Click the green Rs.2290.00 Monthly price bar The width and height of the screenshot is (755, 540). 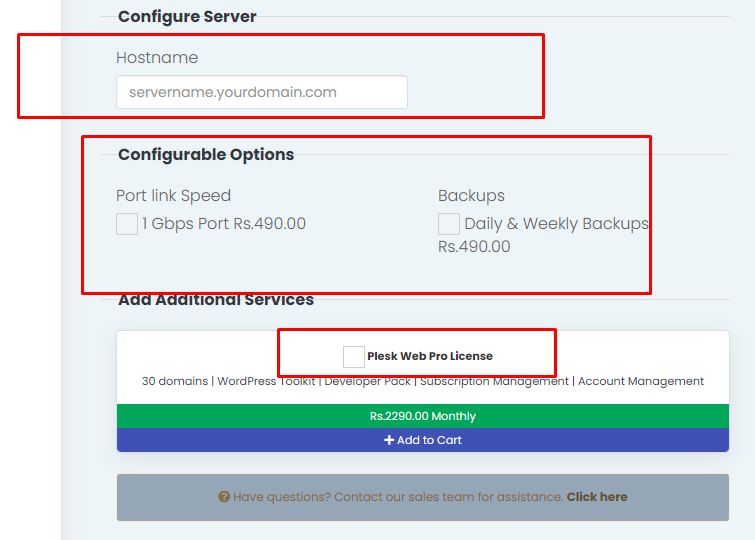(422, 416)
